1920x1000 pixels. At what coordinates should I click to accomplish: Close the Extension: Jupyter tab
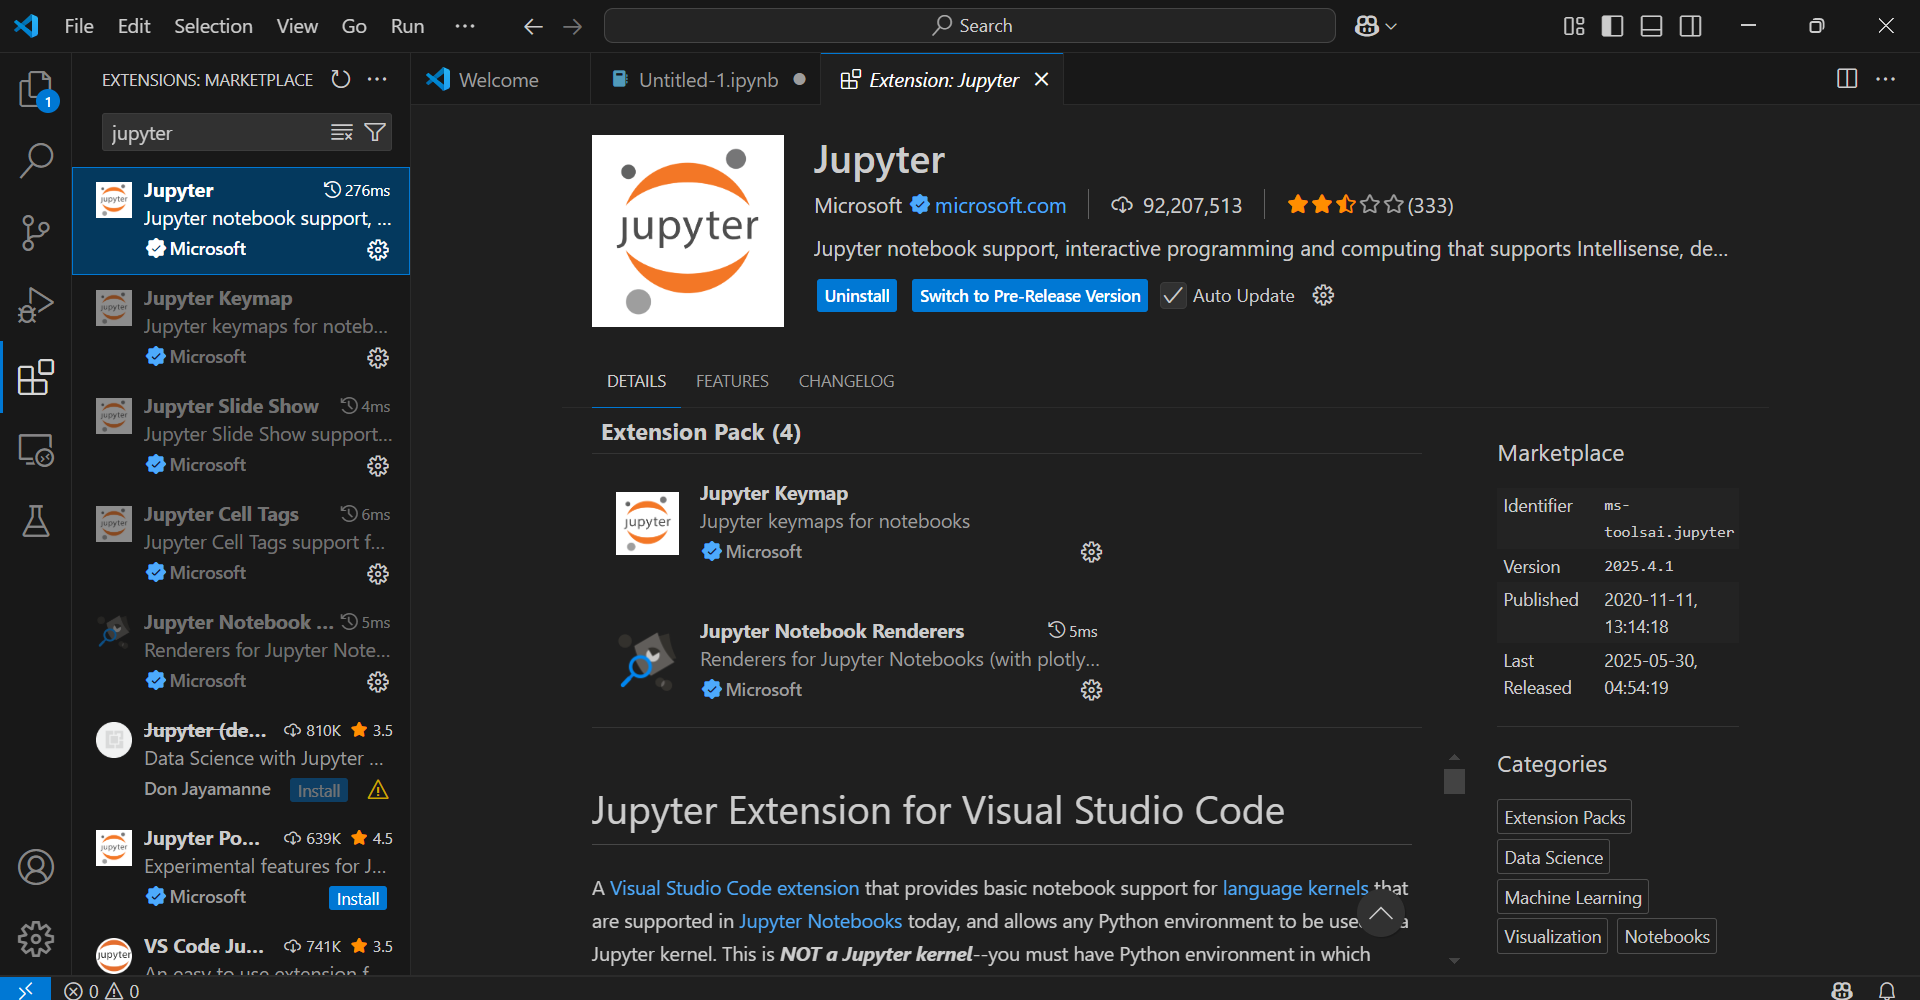1042,79
